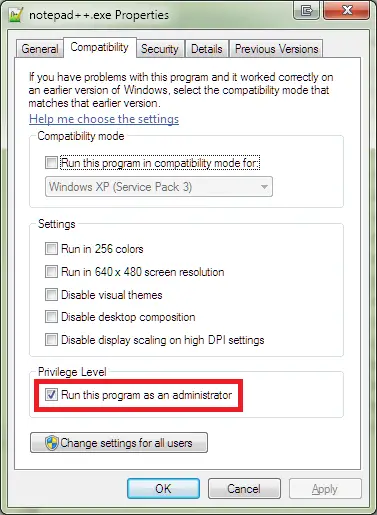Click the shield icon on Change settings button
The width and height of the screenshot is (377, 515).
click(x=52, y=443)
